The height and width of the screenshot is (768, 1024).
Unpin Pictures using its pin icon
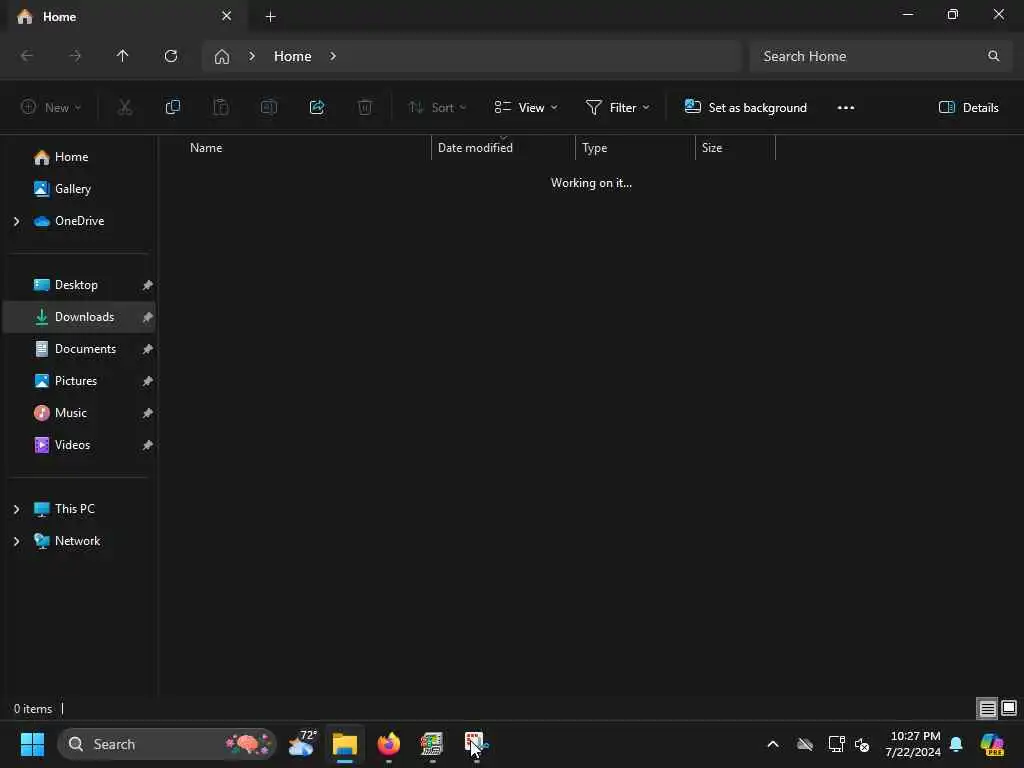click(x=148, y=381)
